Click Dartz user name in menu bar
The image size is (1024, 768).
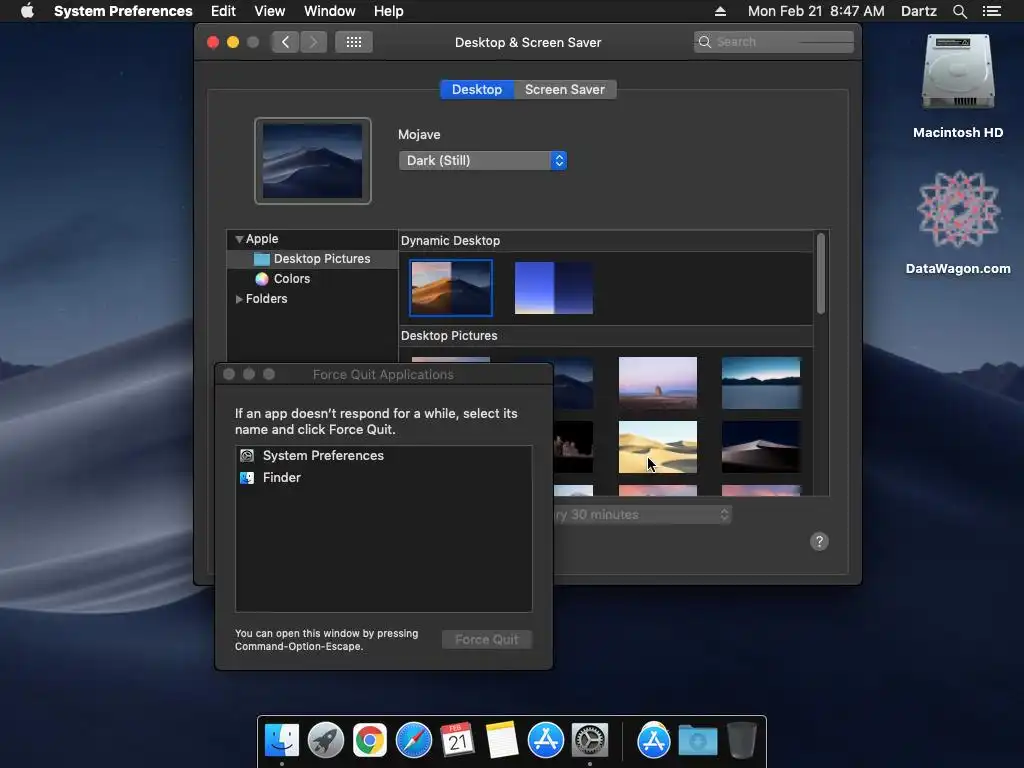click(918, 11)
